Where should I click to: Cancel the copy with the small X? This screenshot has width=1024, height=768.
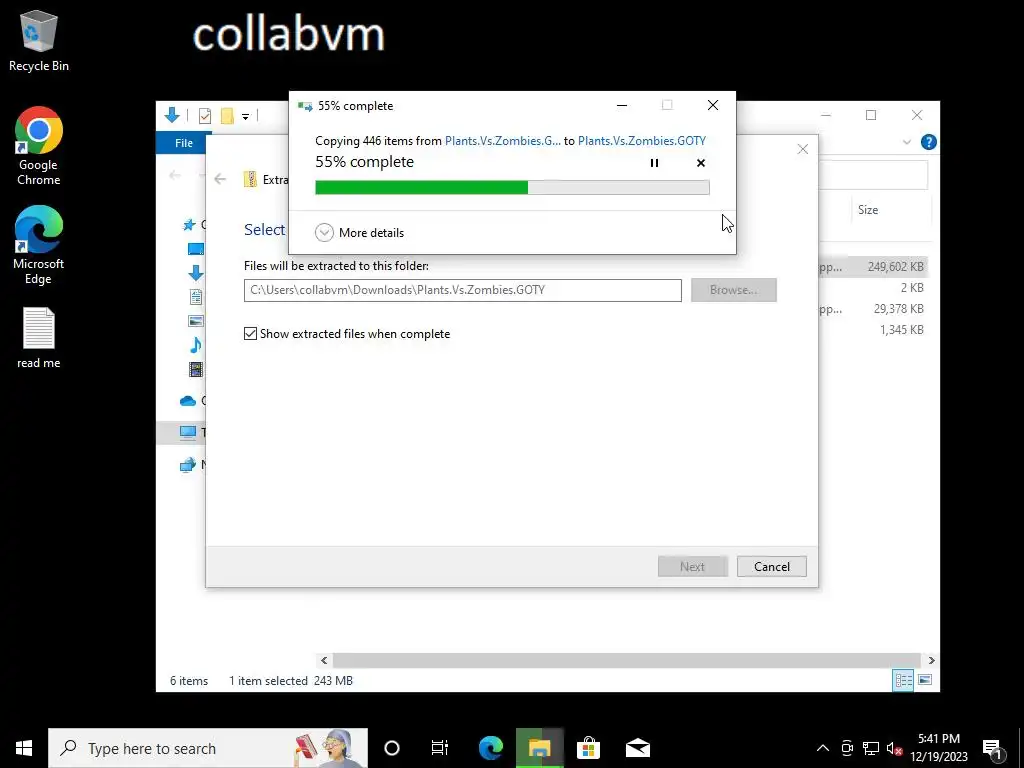[x=701, y=163]
